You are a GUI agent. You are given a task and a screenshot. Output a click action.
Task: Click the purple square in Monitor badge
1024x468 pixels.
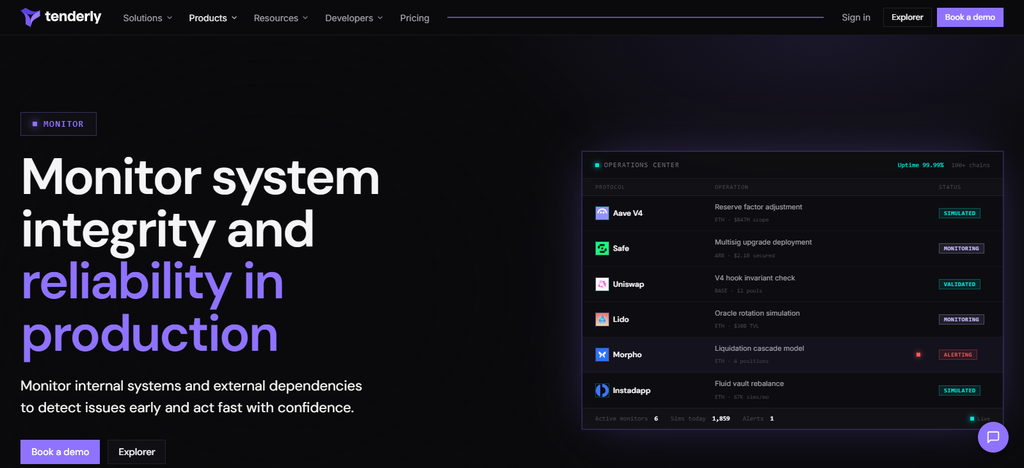coord(35,124)
